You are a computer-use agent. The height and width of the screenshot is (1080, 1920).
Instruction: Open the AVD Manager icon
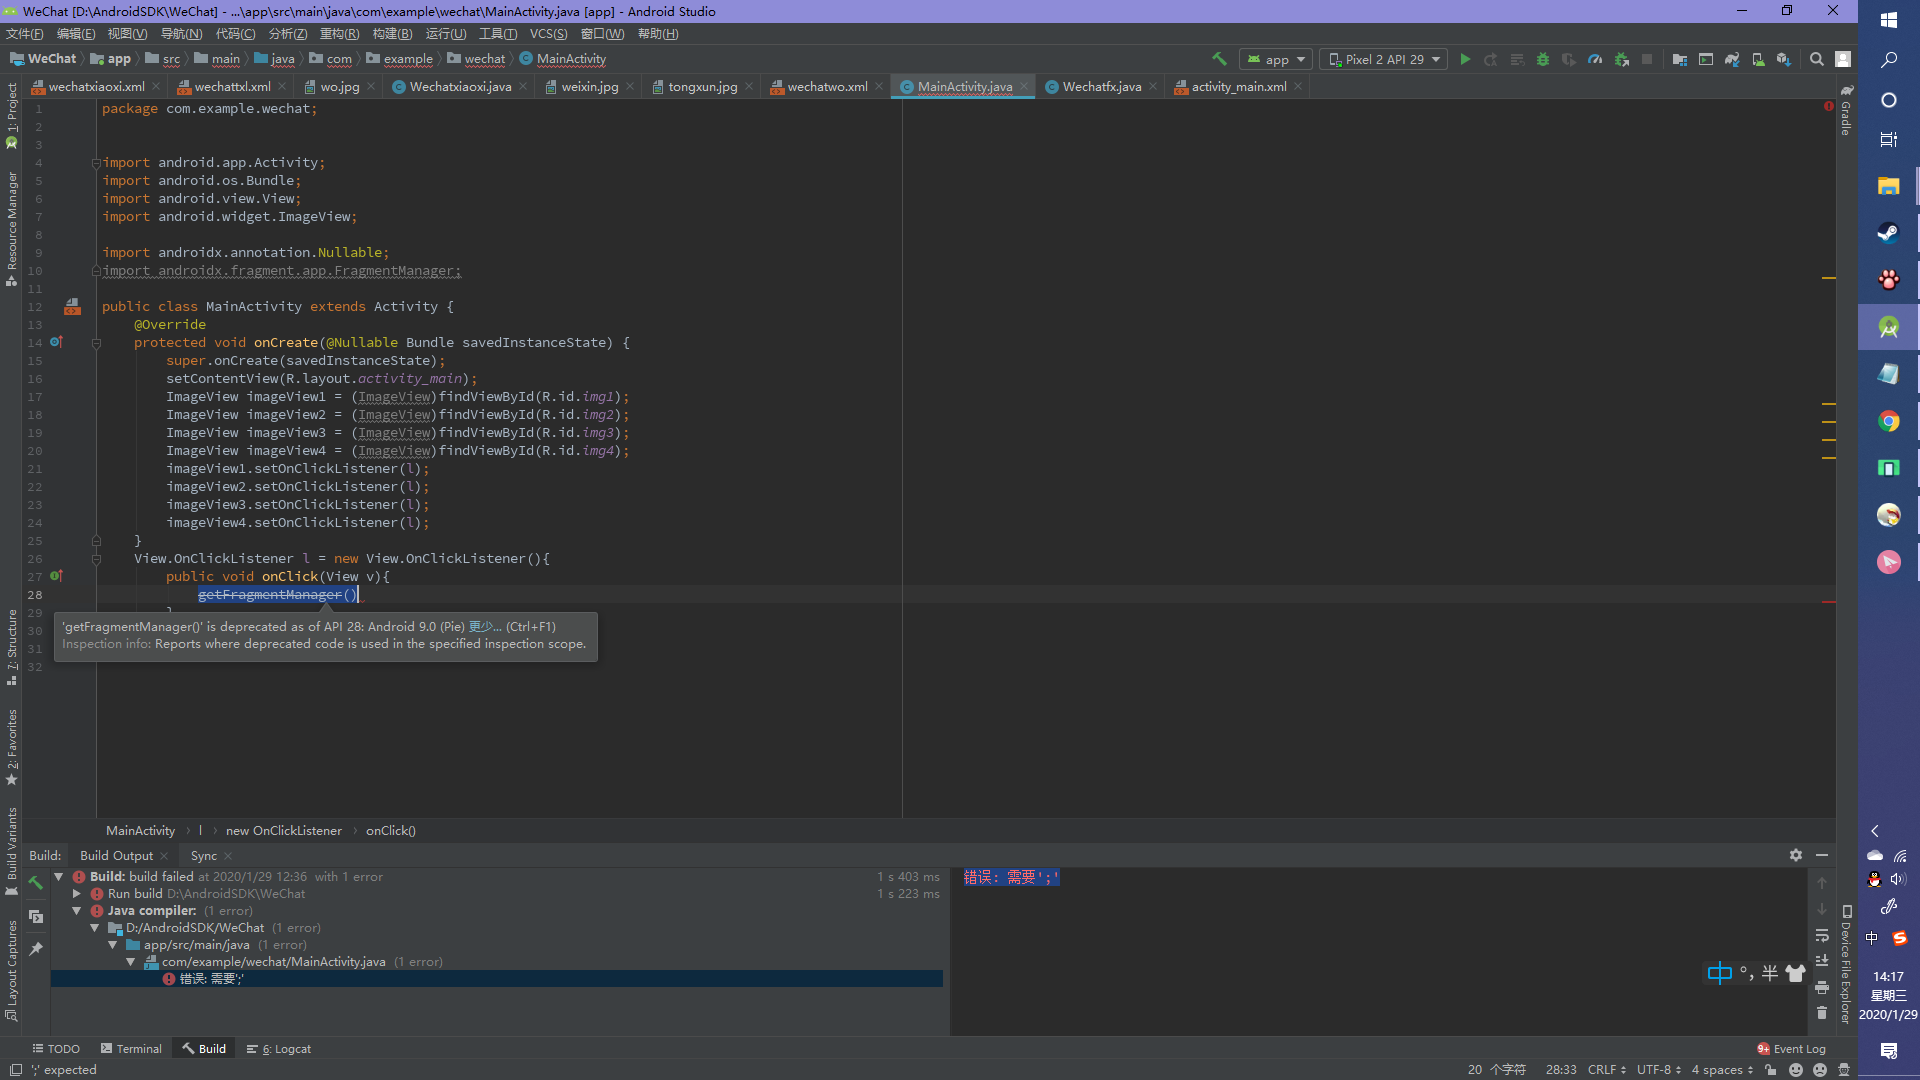tap(1758, 59)
